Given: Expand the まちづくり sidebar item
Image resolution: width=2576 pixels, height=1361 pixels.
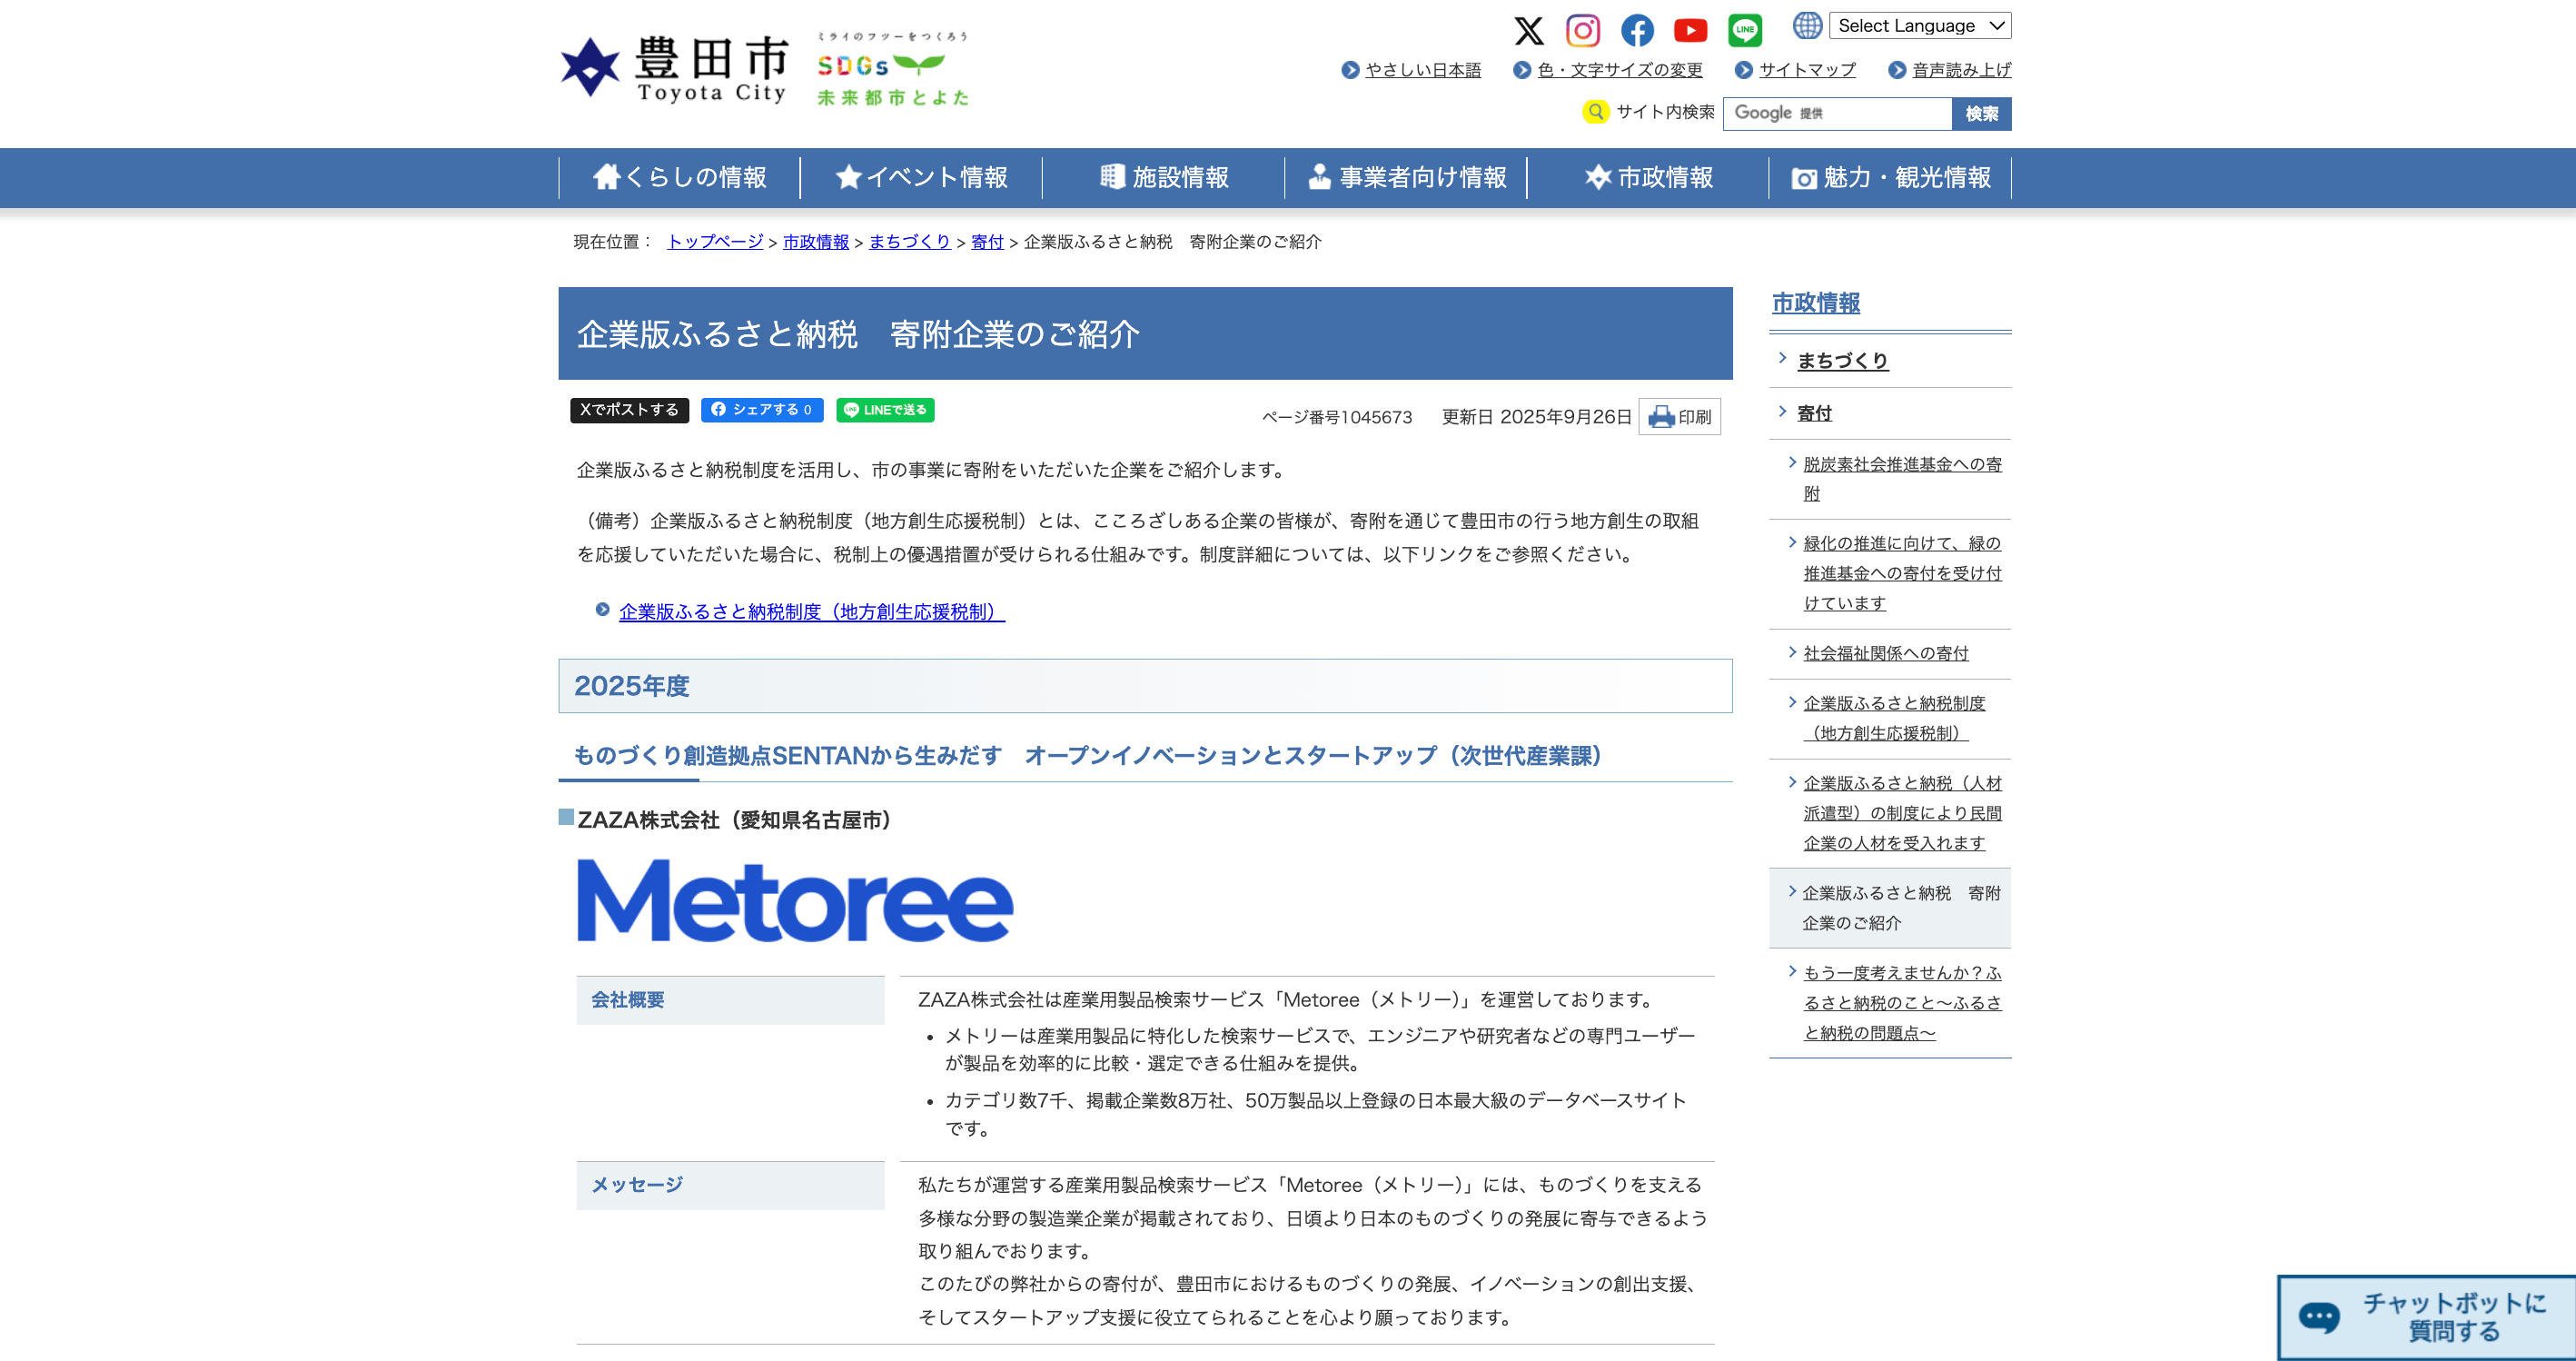Looking at the screenshot, I should click(x=1842, y=361).
